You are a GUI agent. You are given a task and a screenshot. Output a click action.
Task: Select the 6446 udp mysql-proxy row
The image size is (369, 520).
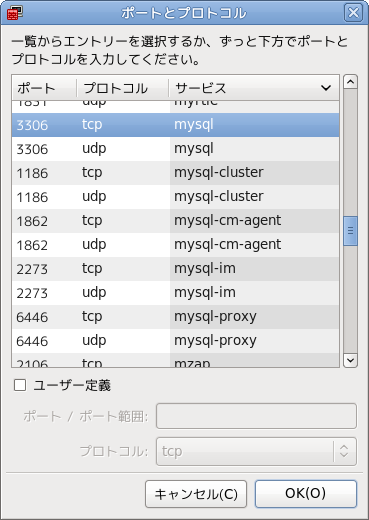pyautogui.click(x=175, y=341)
